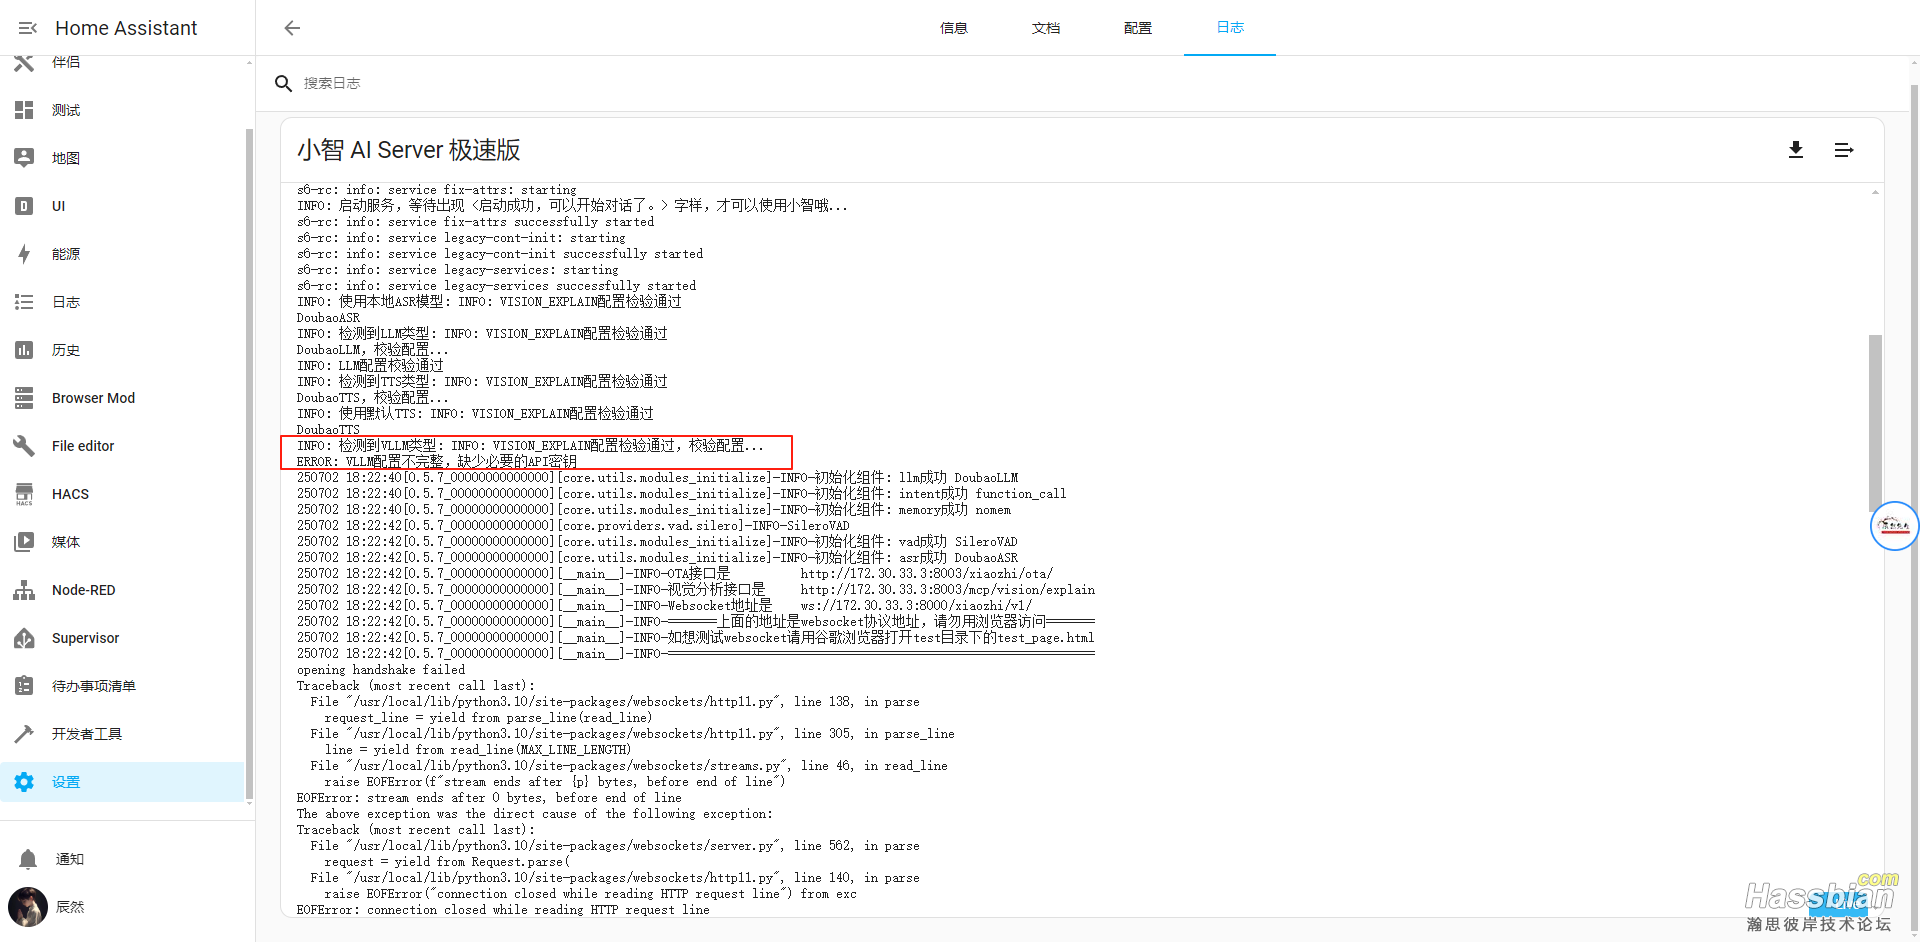
Task: Click 'opening handshake failed' log line
Action: pos(381,670)
